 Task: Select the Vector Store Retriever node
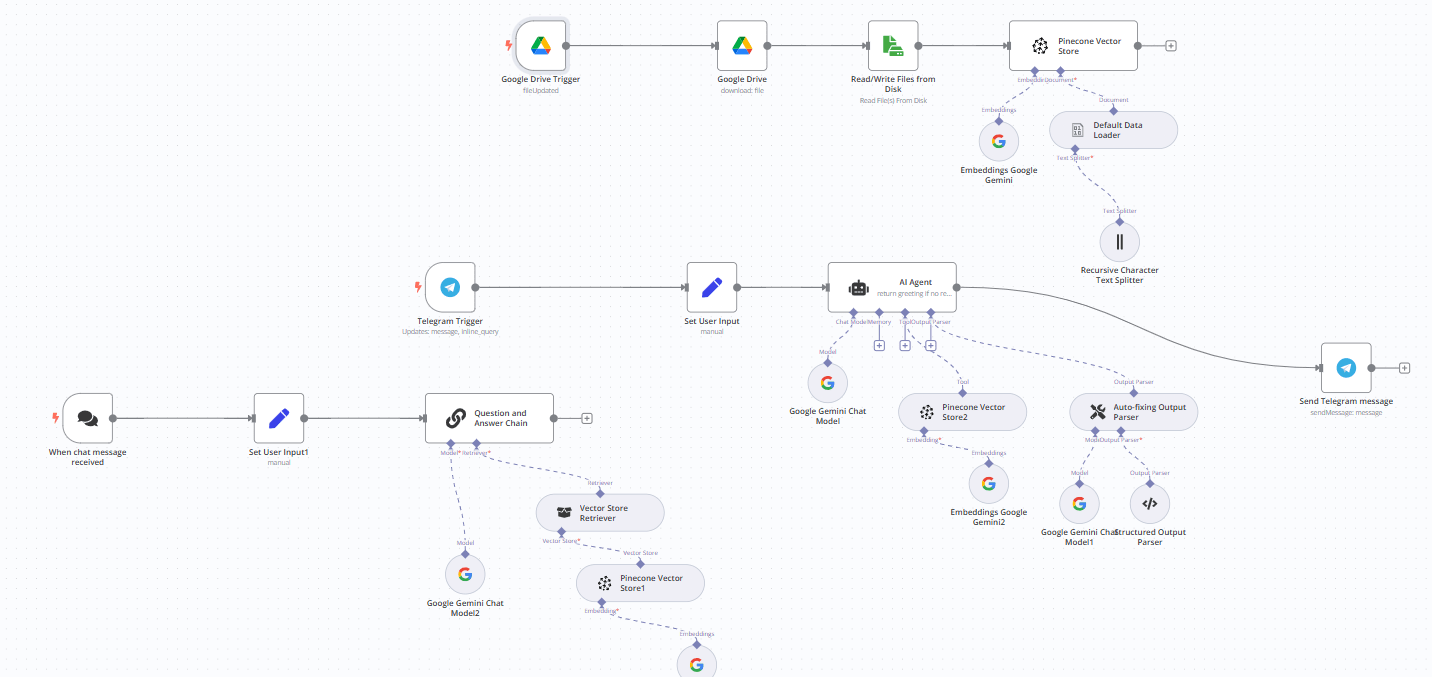click(x=600, y=513)
